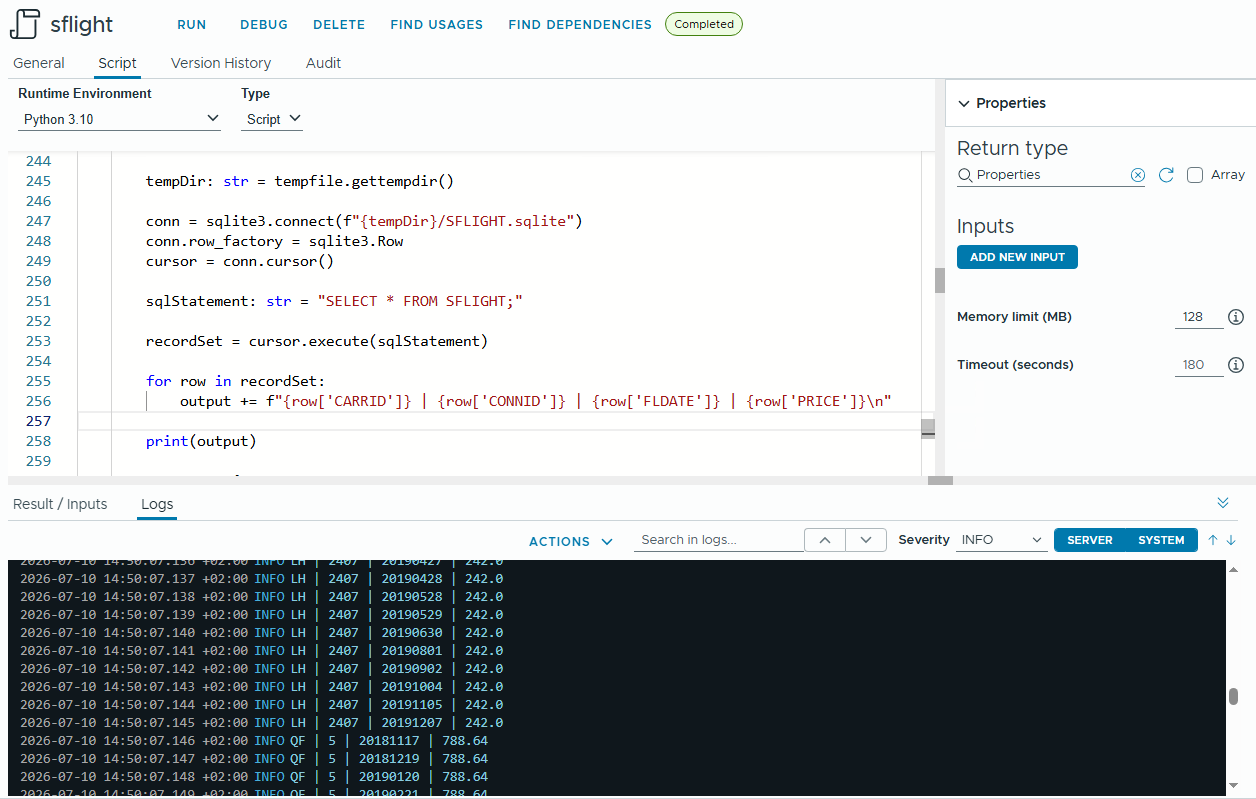Jump to next log search match
This screenshot has width=1256, height=799.
[x=866, y=540]
